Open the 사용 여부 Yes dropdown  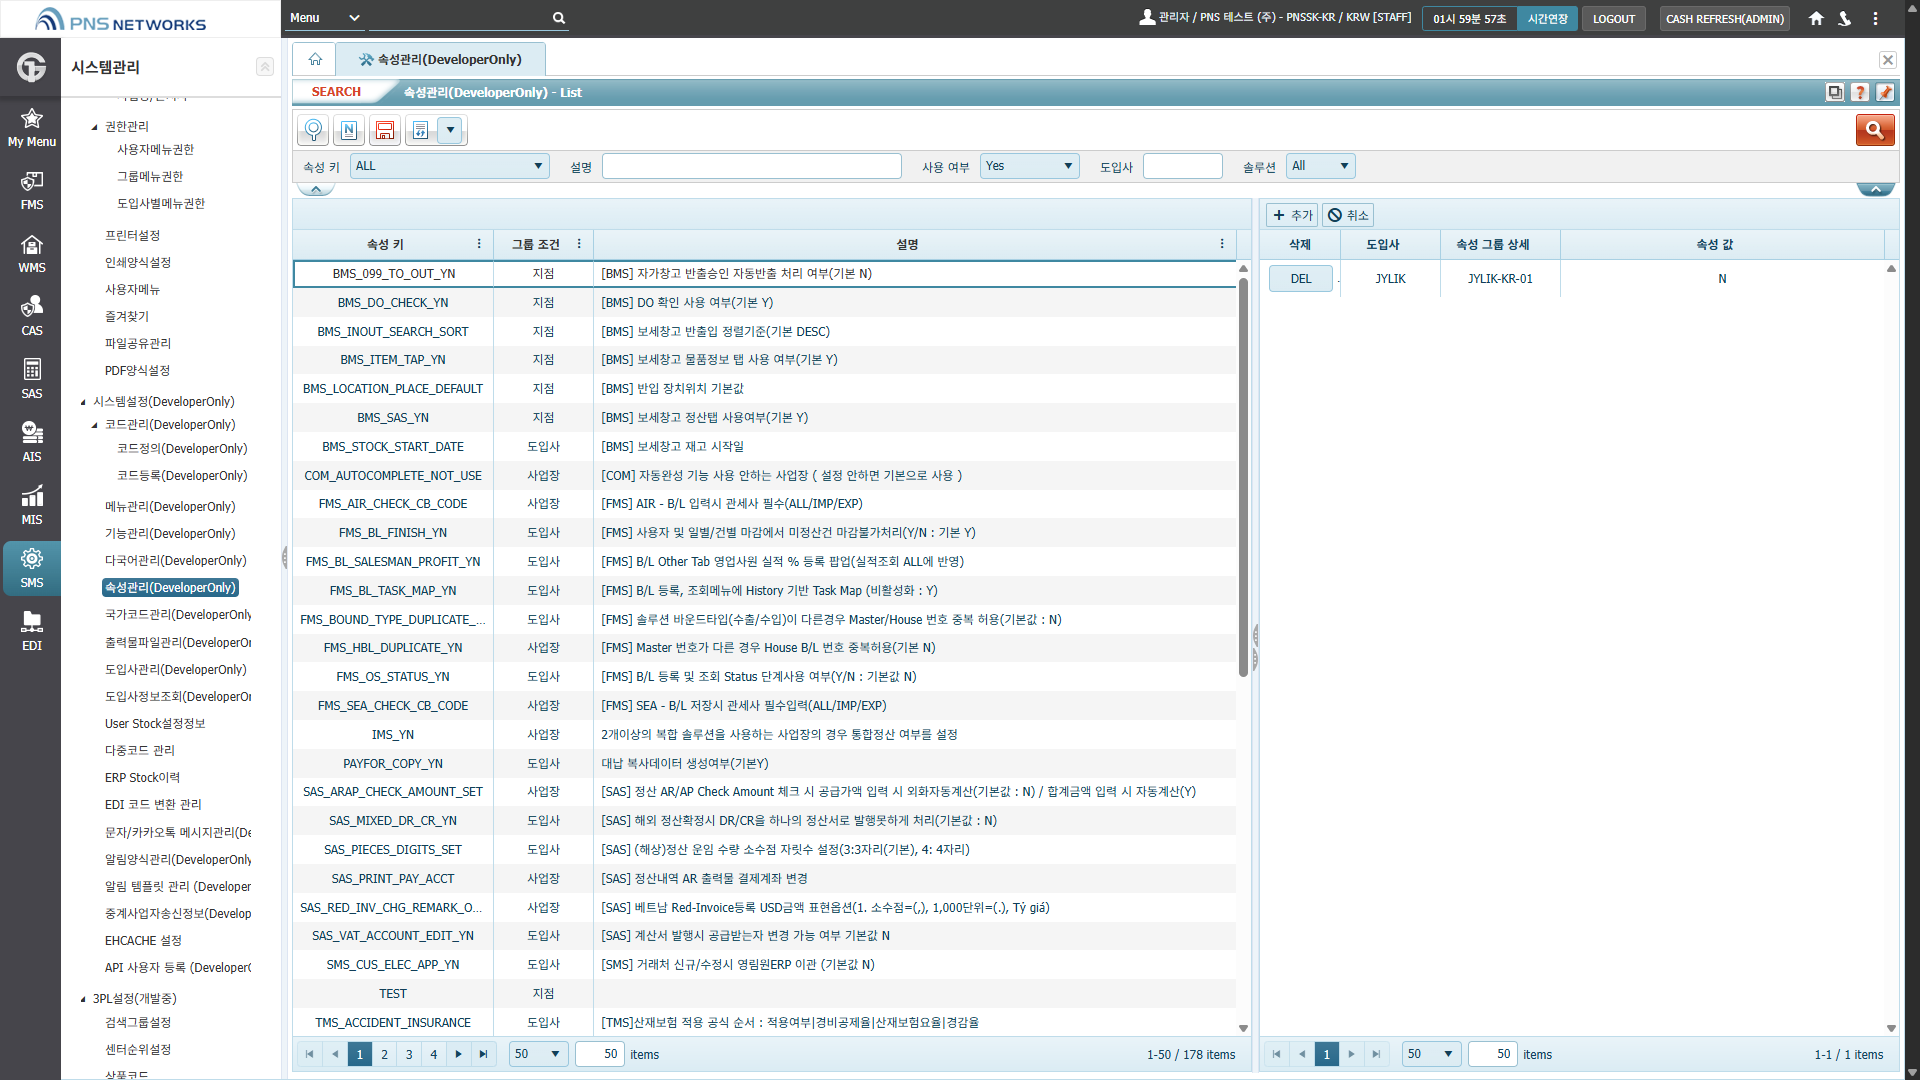[1029, 166]
